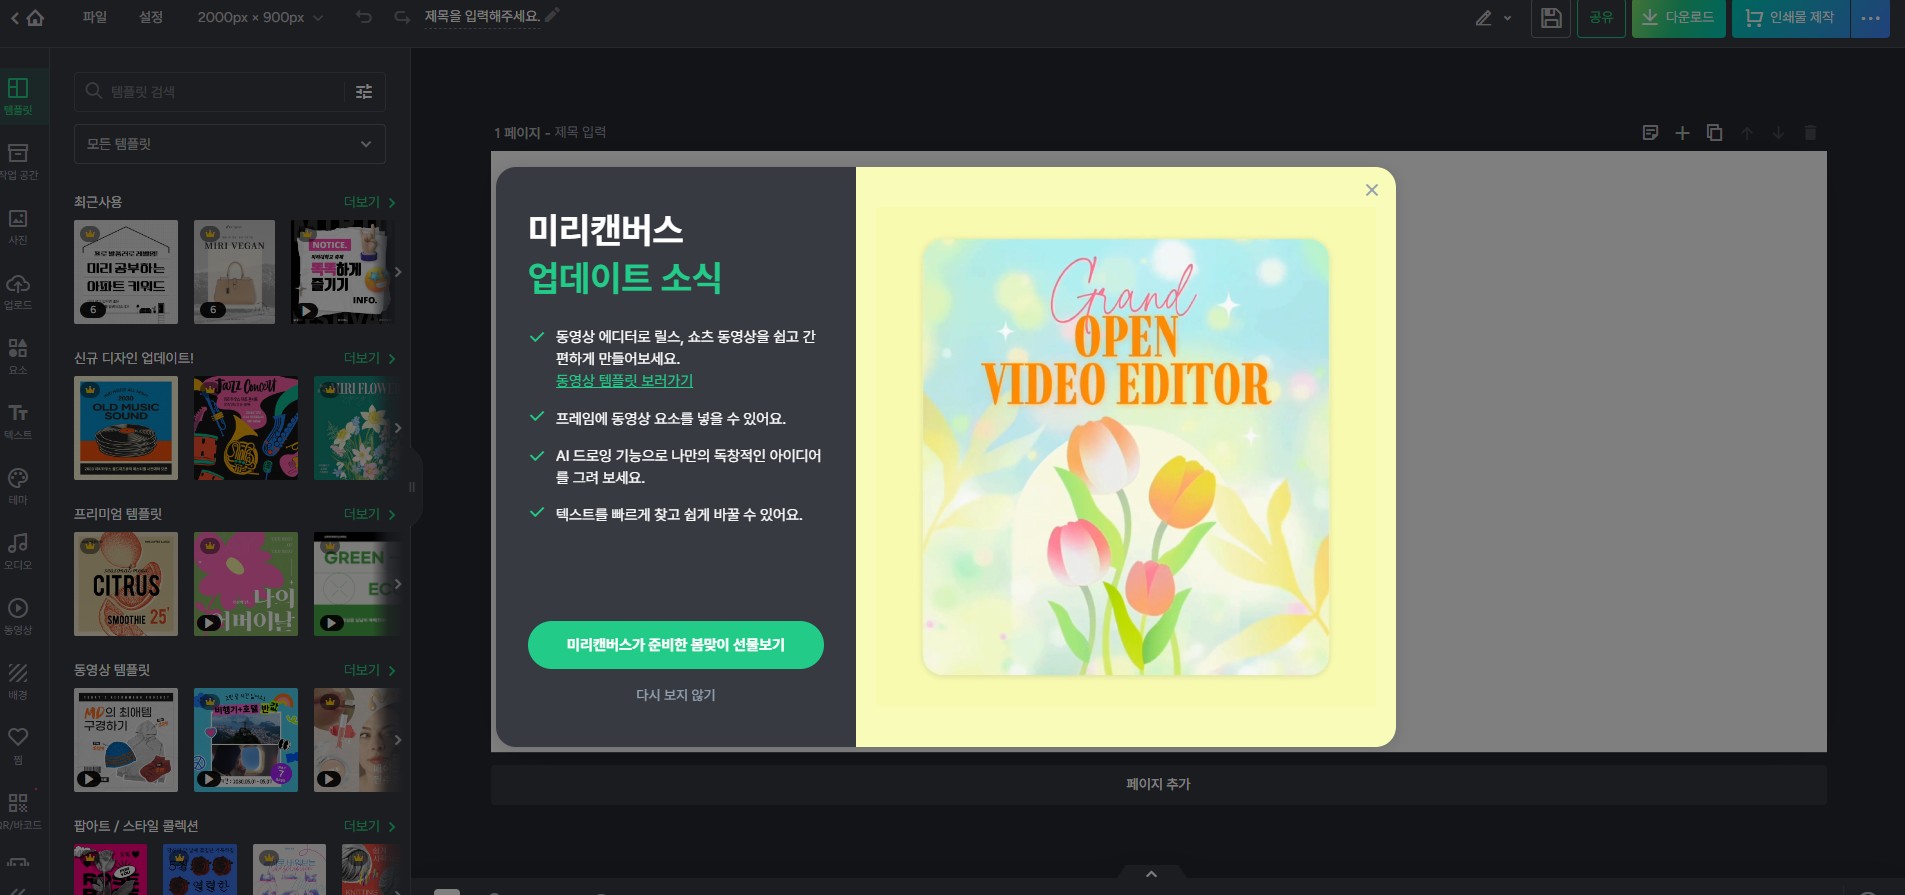Viewport: 1905px width, 895px height.
Task: Select the OLD MUSIC SOUND template
Action: point(126,428)
